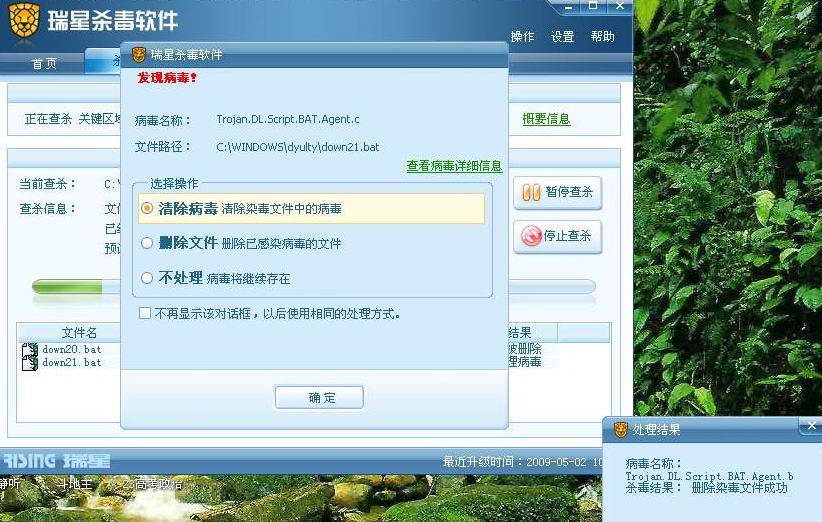Switch to the 首页 tab
Image resolution: width=822 pixels, height=522 pixels.
44,63
